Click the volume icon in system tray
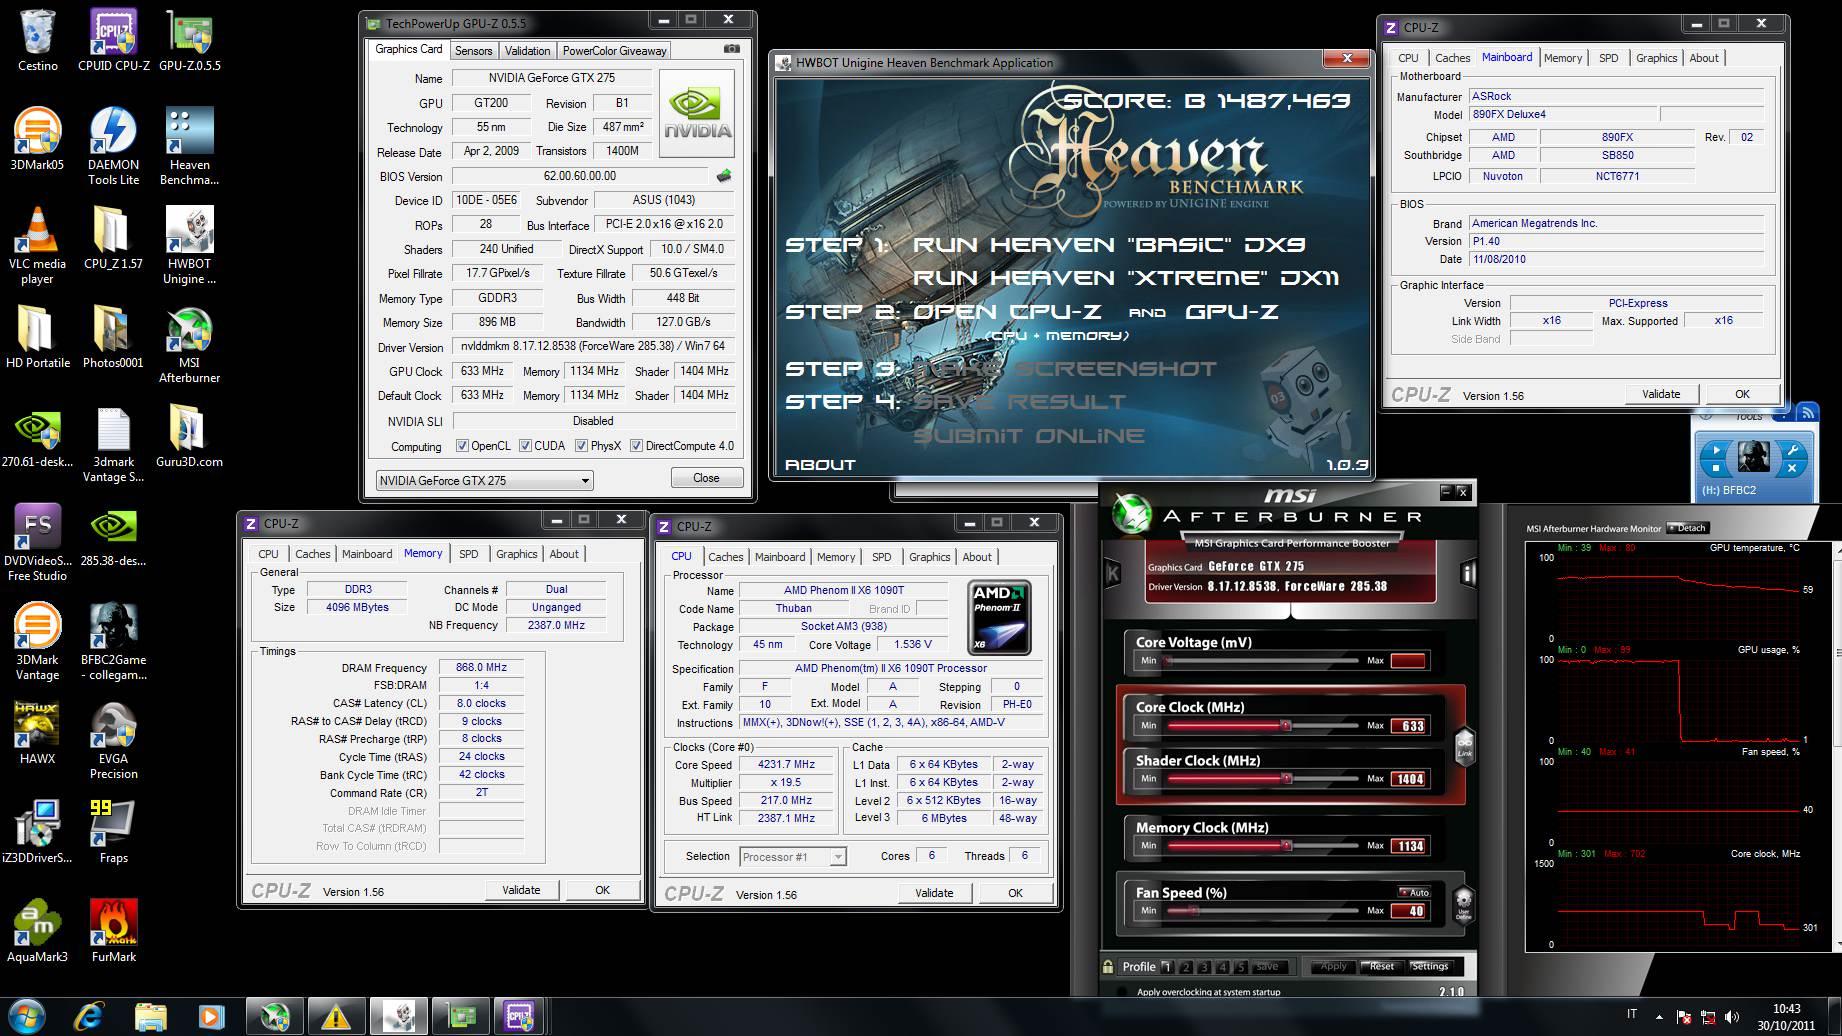 [1732, 1017]
